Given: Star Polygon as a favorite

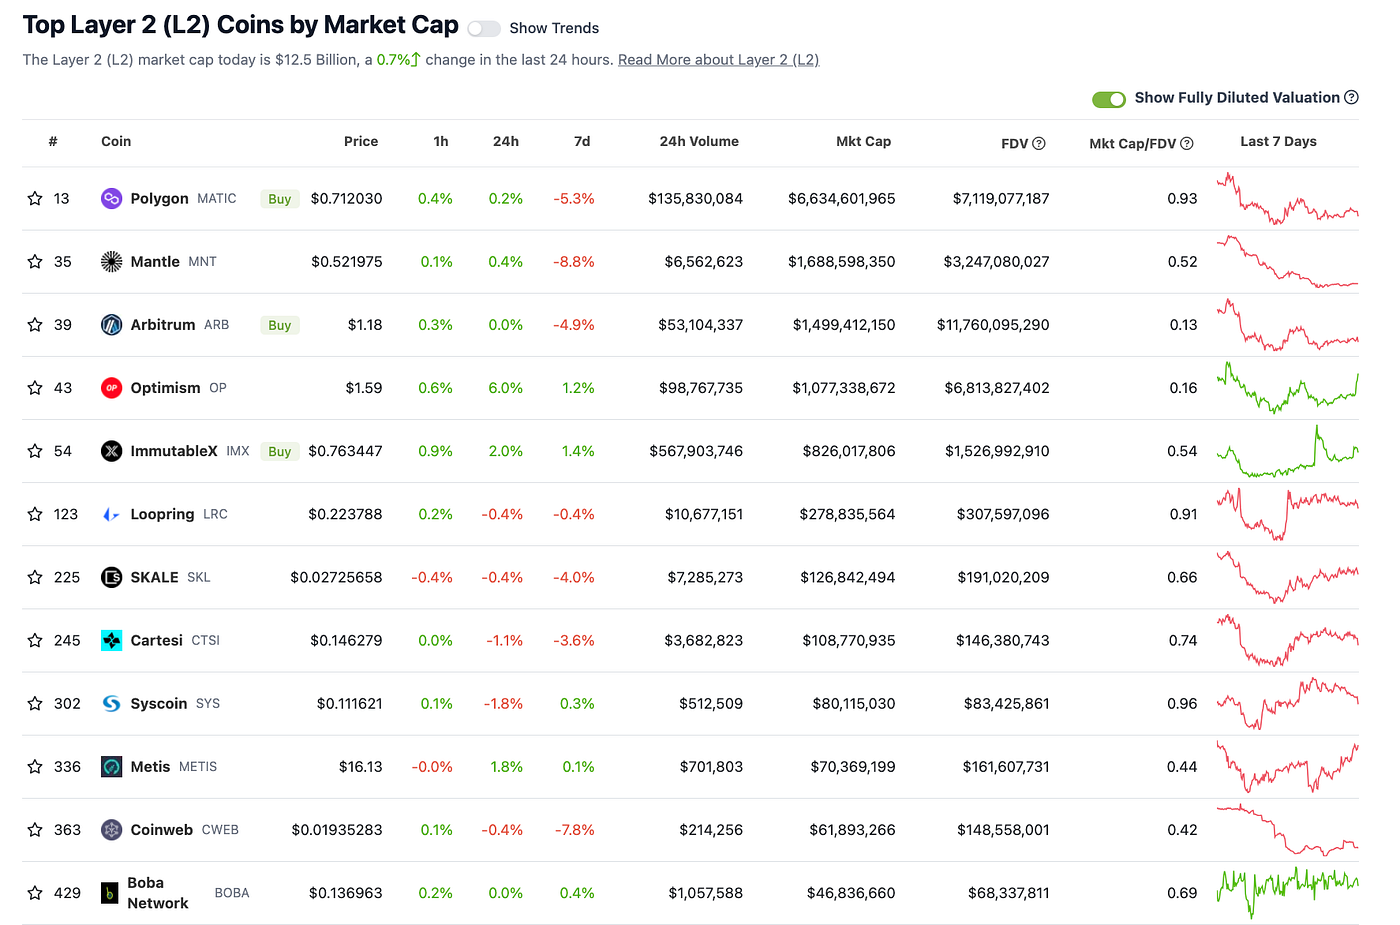Looking at the screenshot, I should 34,198.
